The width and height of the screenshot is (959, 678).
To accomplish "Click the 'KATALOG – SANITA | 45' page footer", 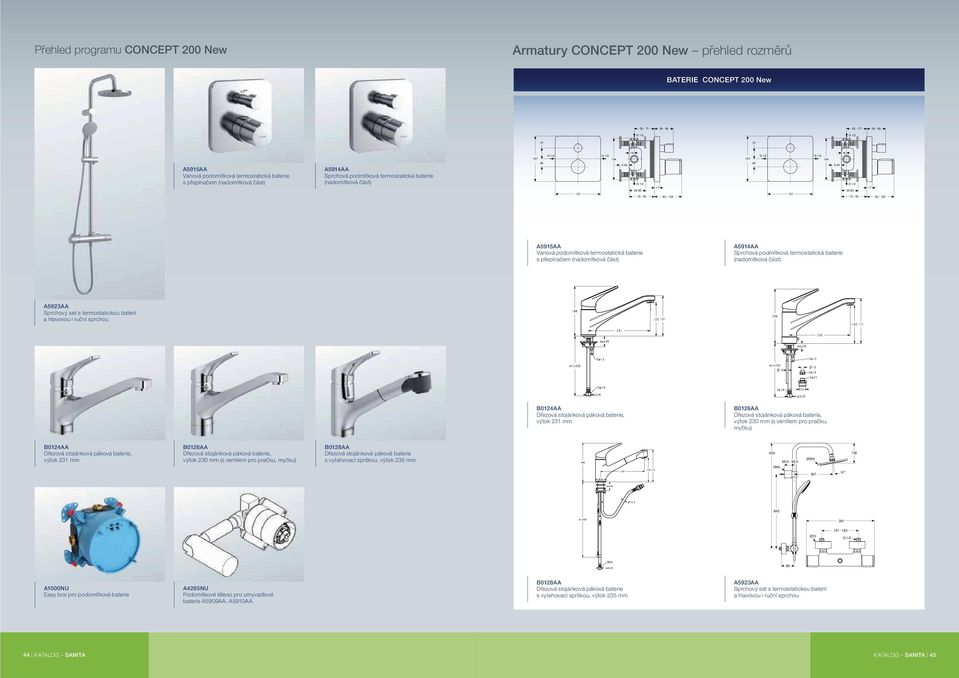I will pyautogui.click(x=905, y=655).
